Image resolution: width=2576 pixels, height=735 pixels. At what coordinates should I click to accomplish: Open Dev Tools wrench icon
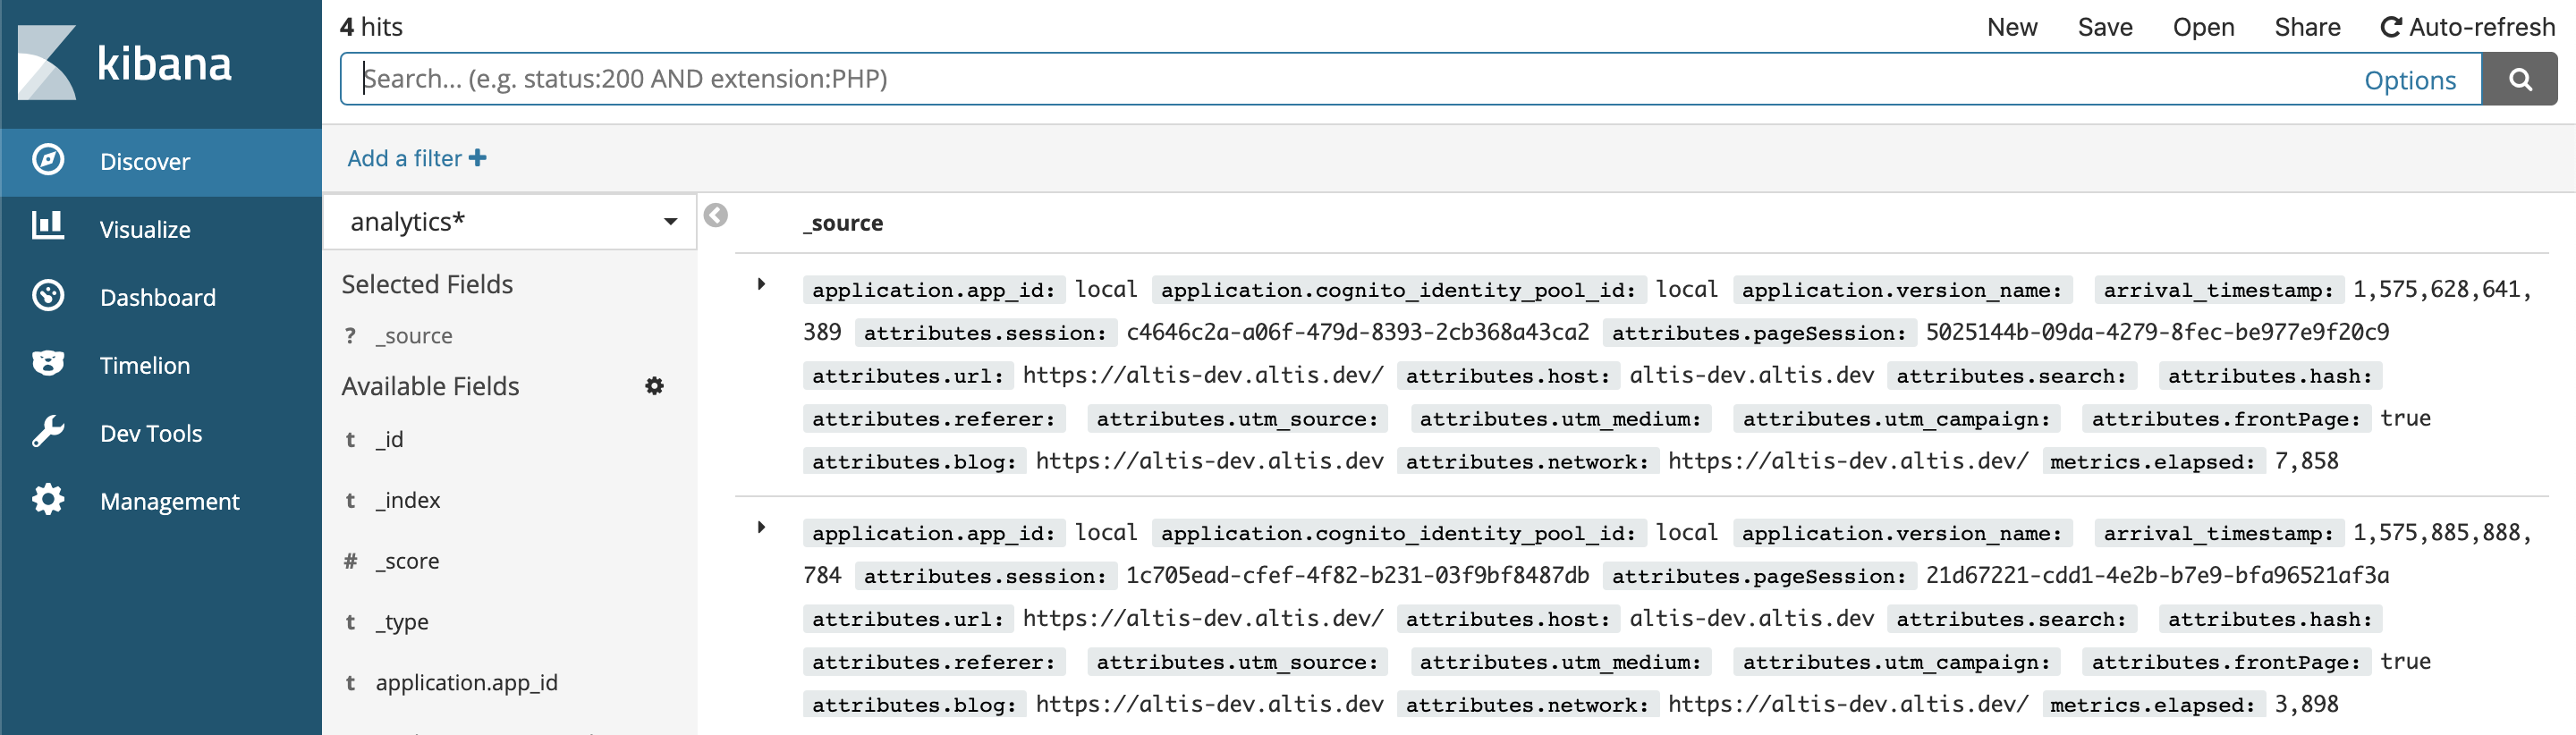(48, 432)
